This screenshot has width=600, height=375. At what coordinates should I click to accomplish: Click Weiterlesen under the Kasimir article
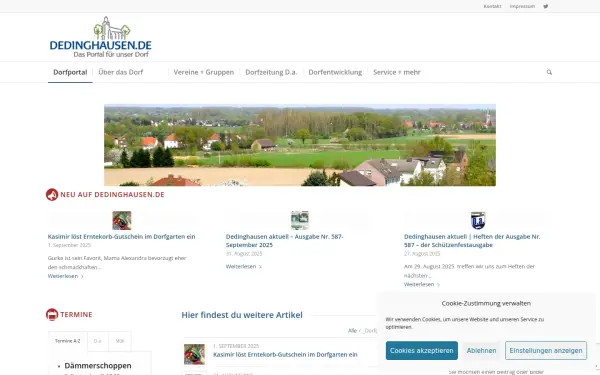coord(65,276)
